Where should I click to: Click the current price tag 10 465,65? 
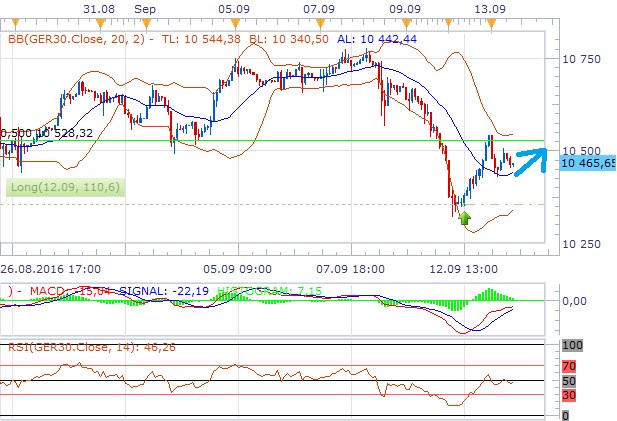point(587,161)
